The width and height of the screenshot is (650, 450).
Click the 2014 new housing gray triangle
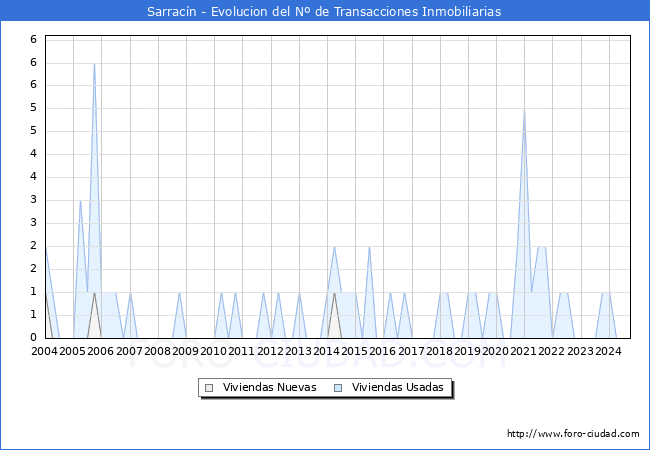pos(335,319)
